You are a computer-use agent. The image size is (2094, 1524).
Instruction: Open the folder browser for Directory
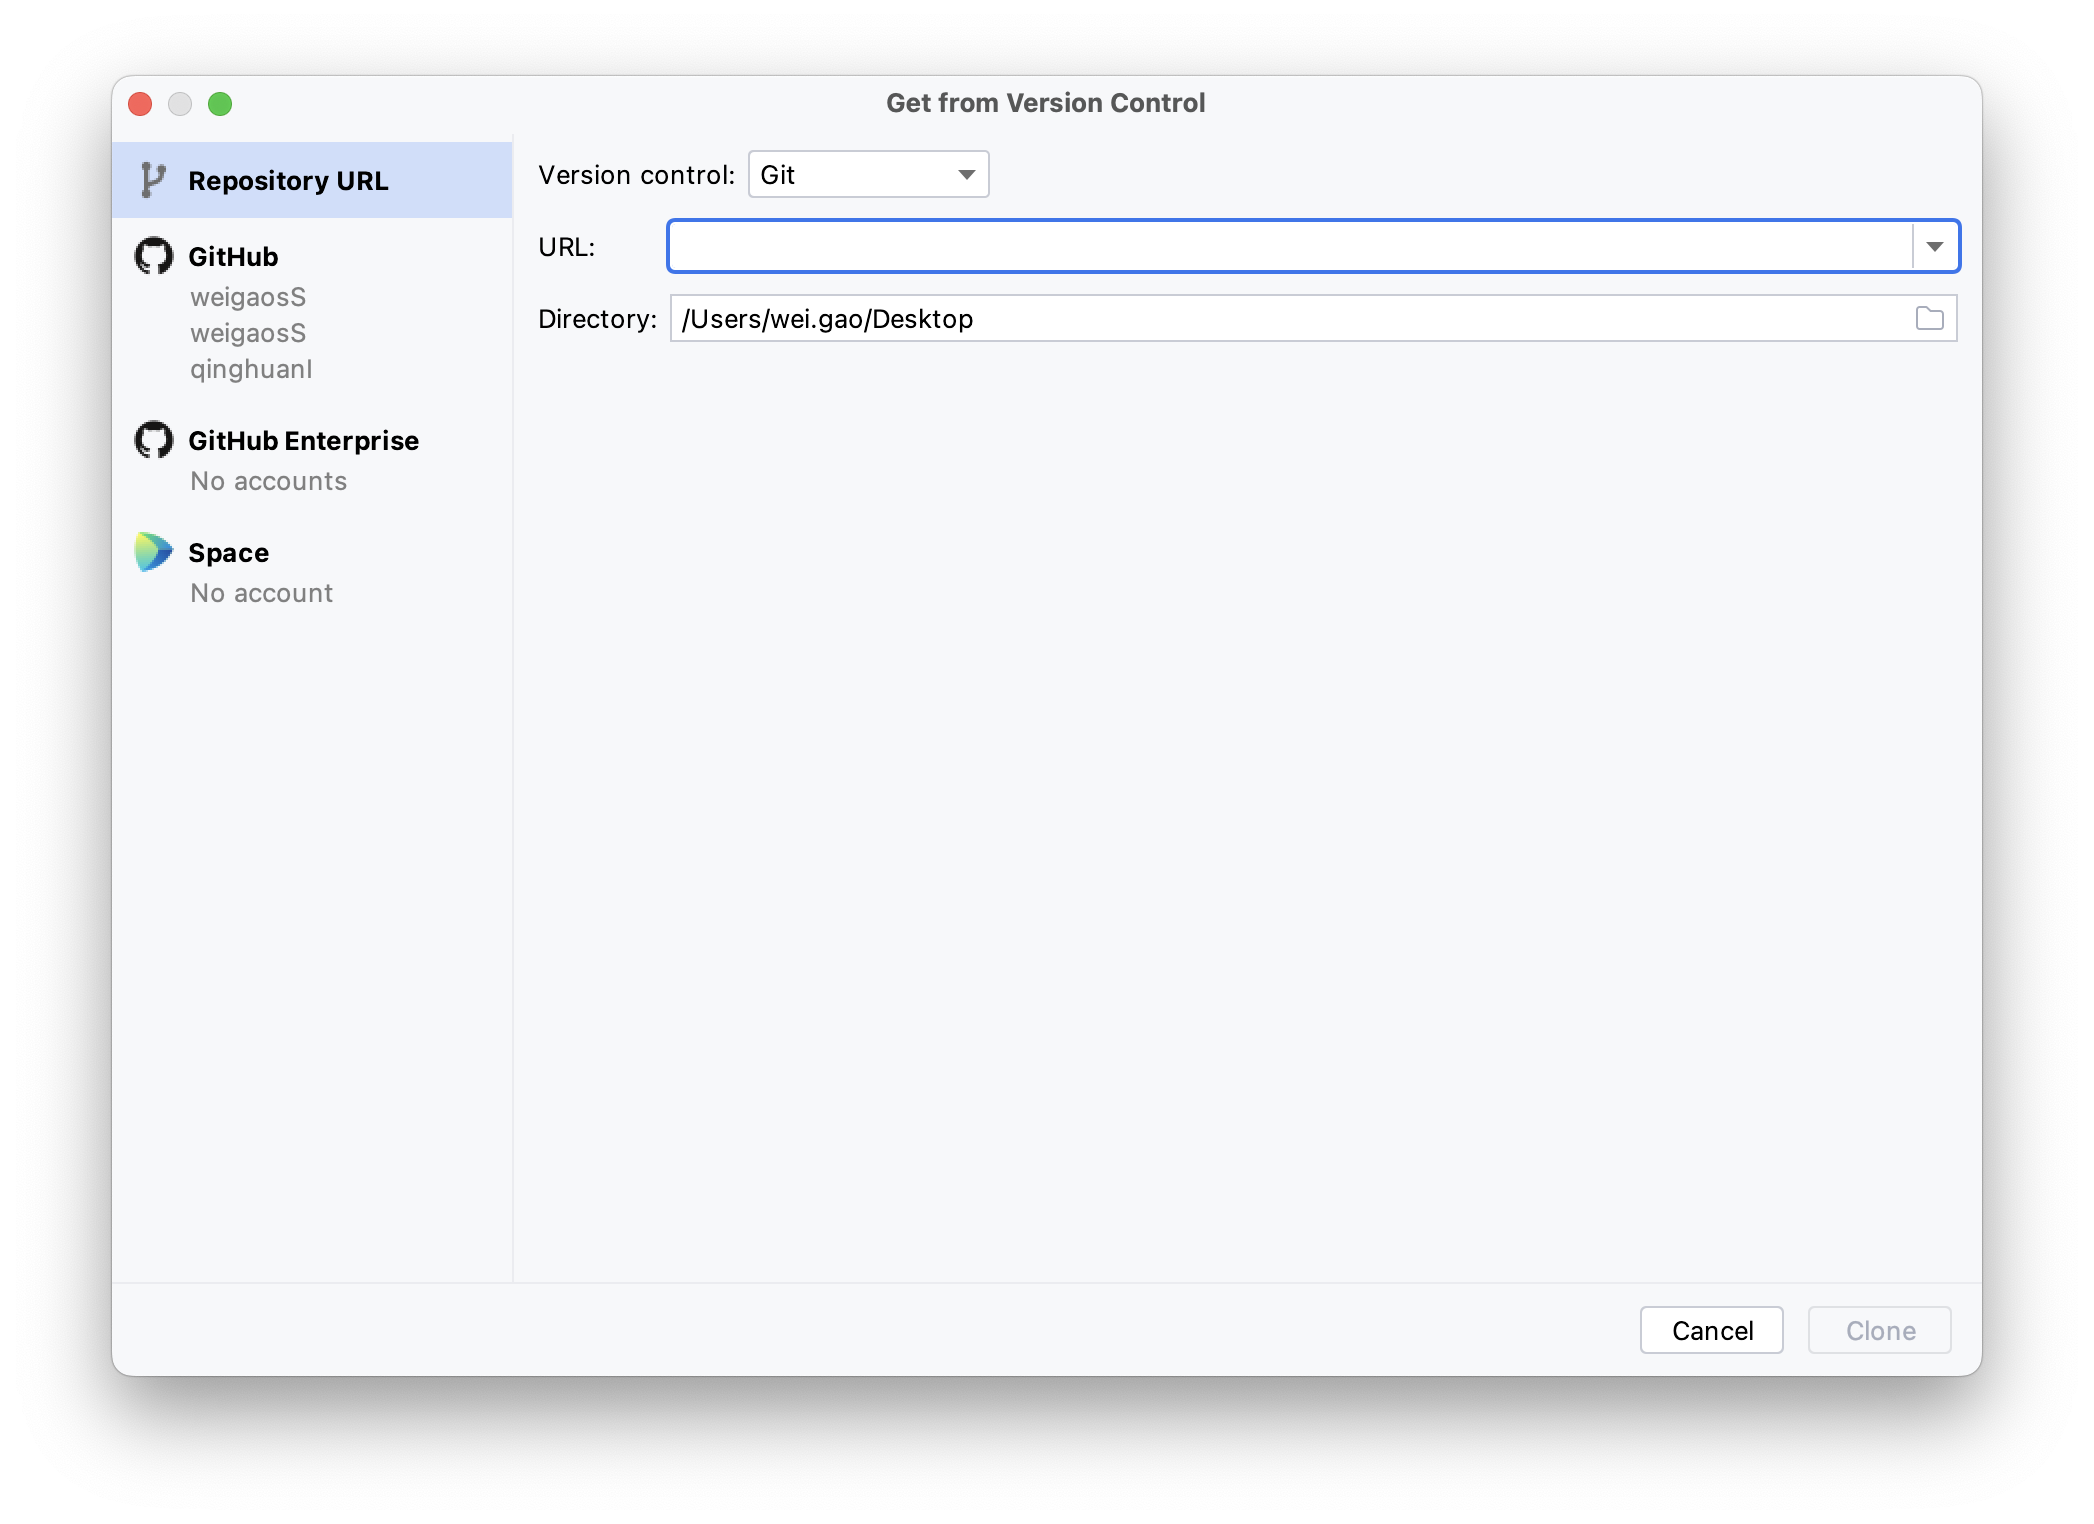click(x=1930, y=318)
